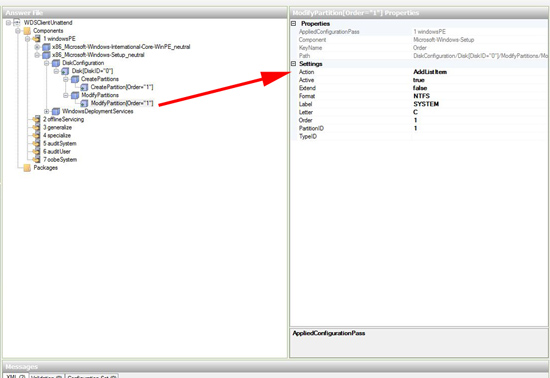
Task: Collapse the 1 windowsPE pass node
Action: (27, 39)
